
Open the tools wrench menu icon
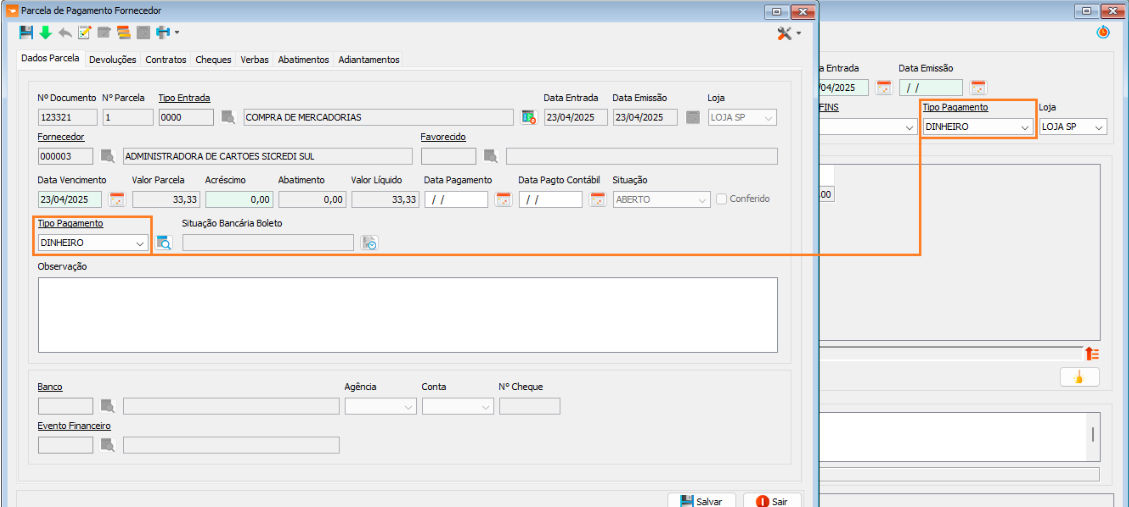[784, 33]
